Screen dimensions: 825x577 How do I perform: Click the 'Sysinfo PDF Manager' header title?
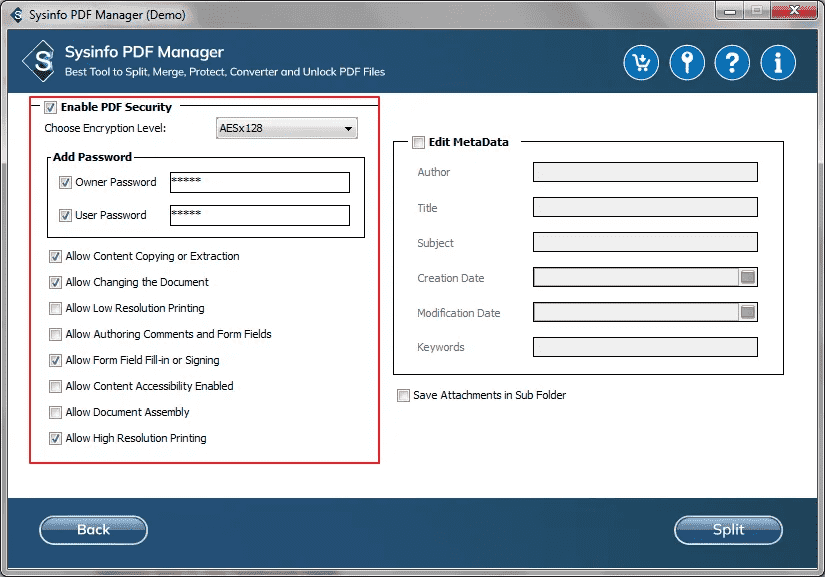(x=144, y=52)
